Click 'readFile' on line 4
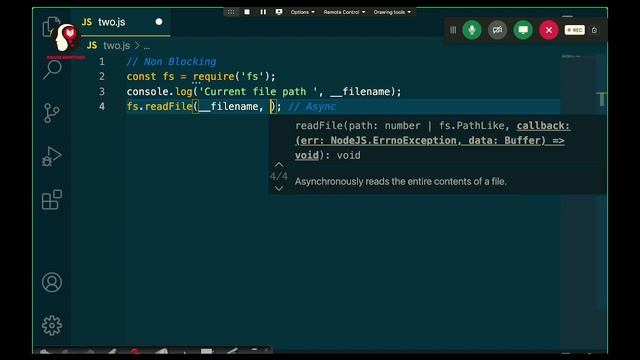 click(x=168, y=107)
